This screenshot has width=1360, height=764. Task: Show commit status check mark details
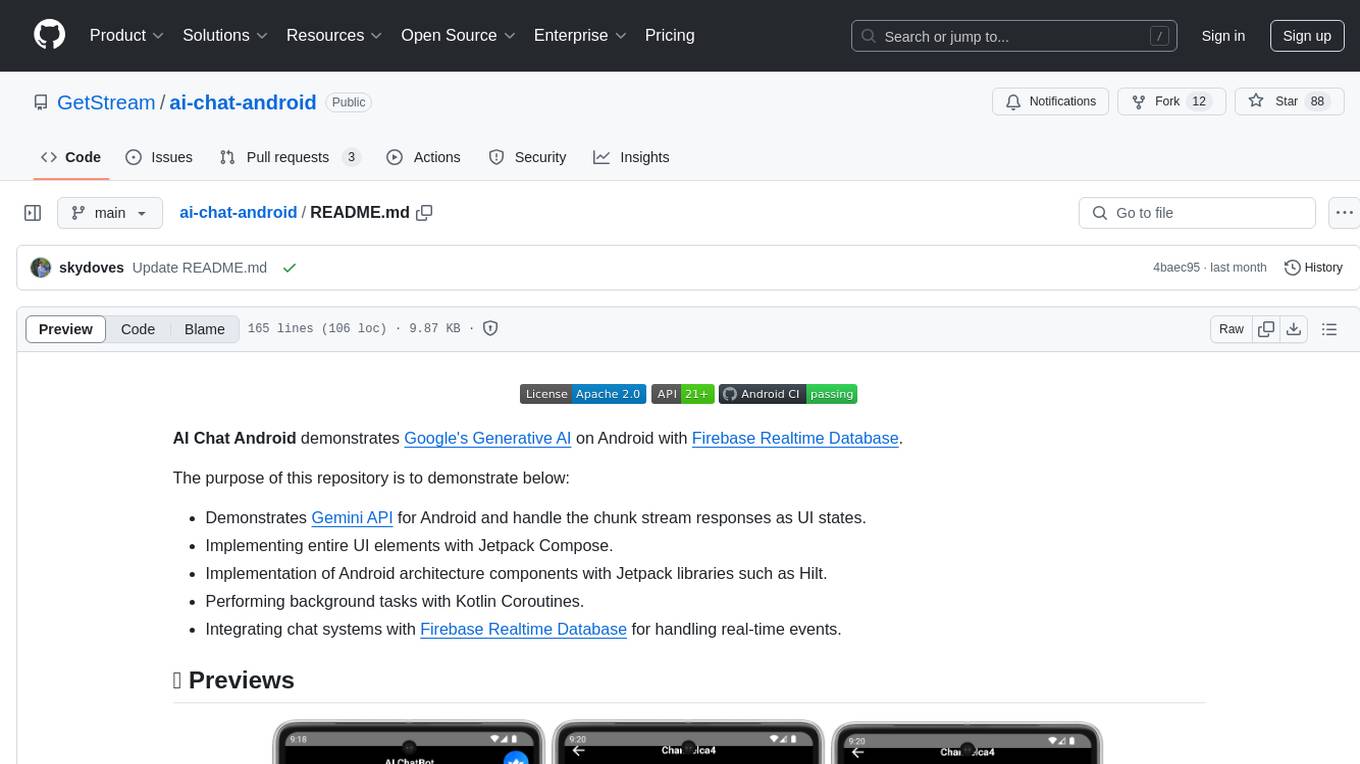click(289, 268)
